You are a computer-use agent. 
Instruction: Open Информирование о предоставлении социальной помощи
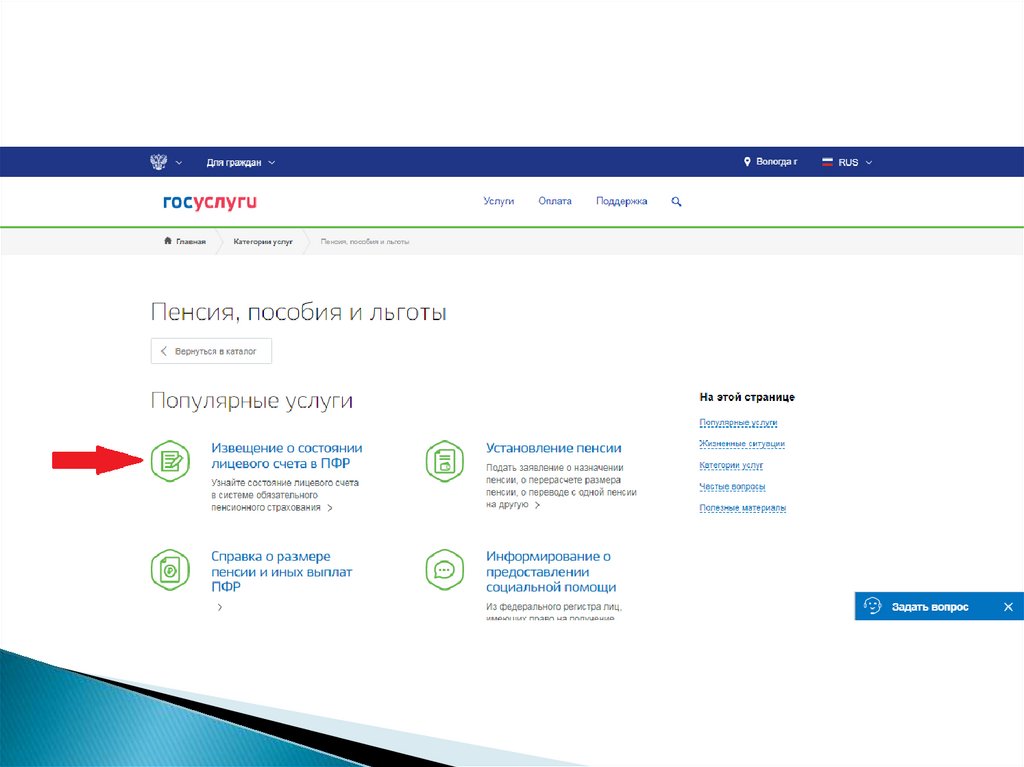(551, 572)
